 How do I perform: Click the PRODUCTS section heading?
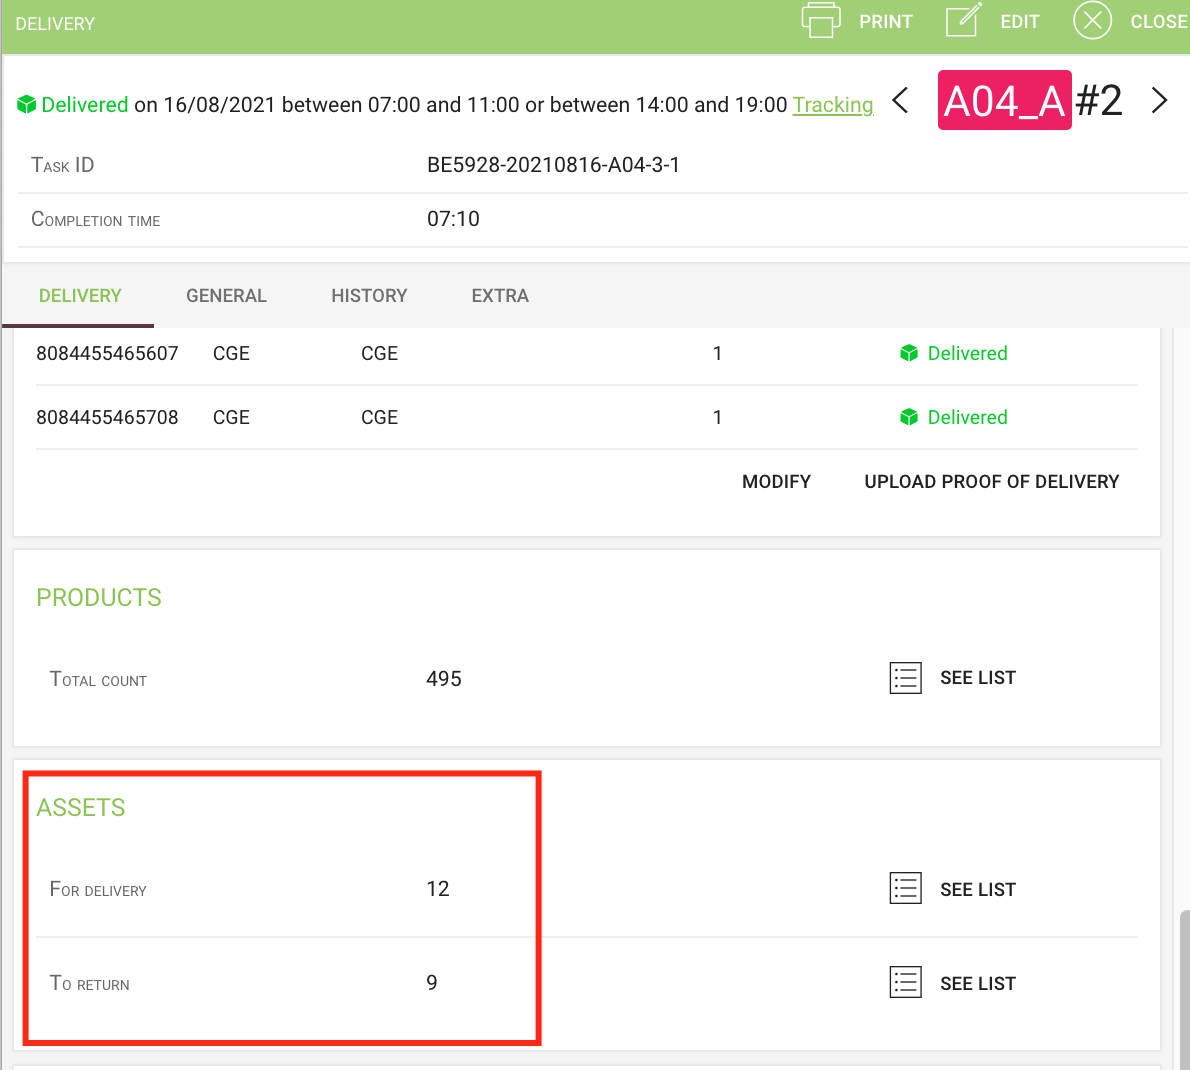[99, 598]
